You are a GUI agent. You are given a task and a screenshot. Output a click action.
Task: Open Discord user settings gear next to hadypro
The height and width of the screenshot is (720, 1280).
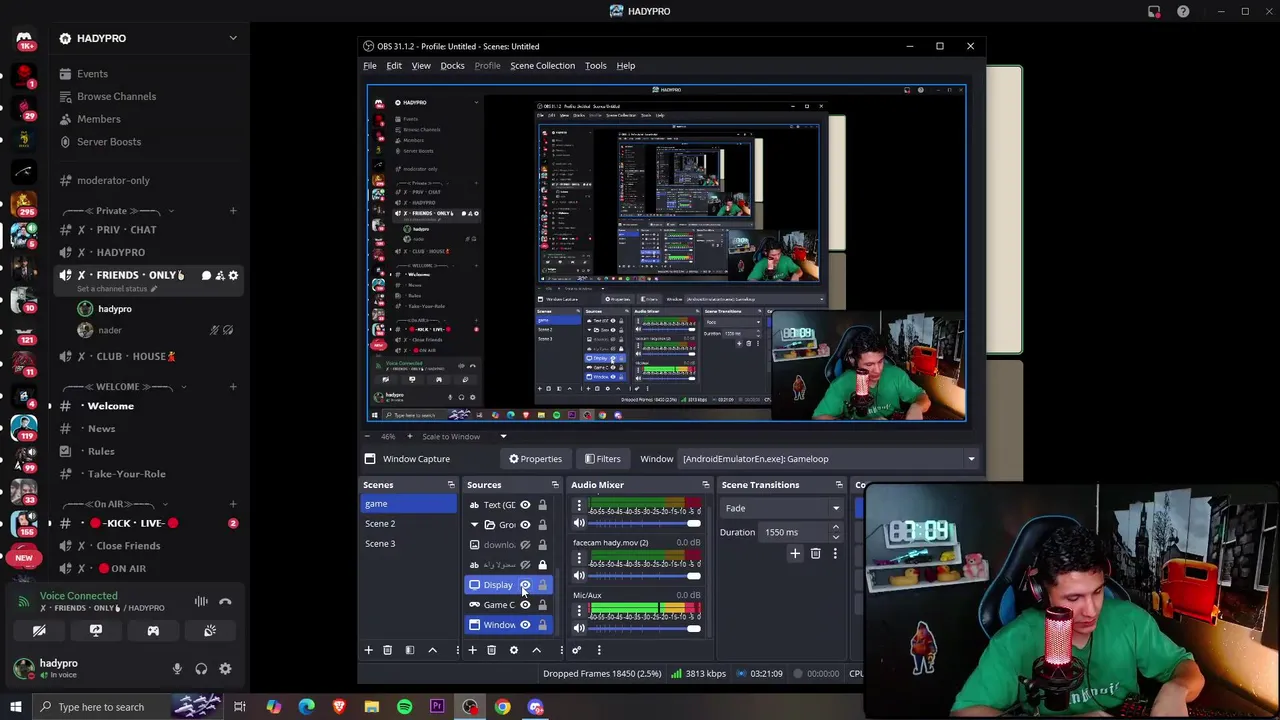(x=225, y=669)
